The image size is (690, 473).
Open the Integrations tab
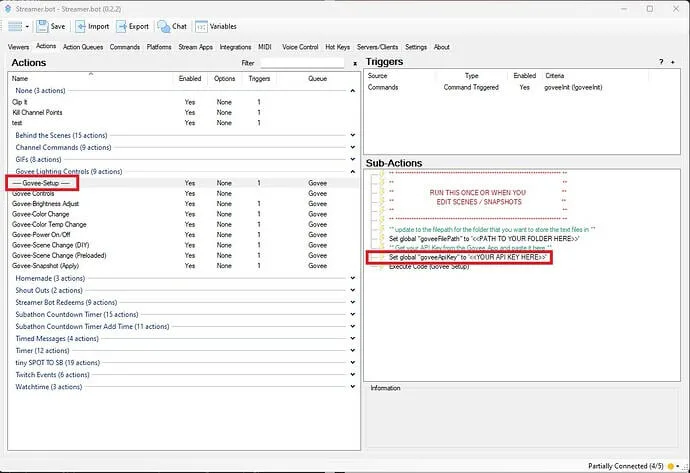[235, 47]
